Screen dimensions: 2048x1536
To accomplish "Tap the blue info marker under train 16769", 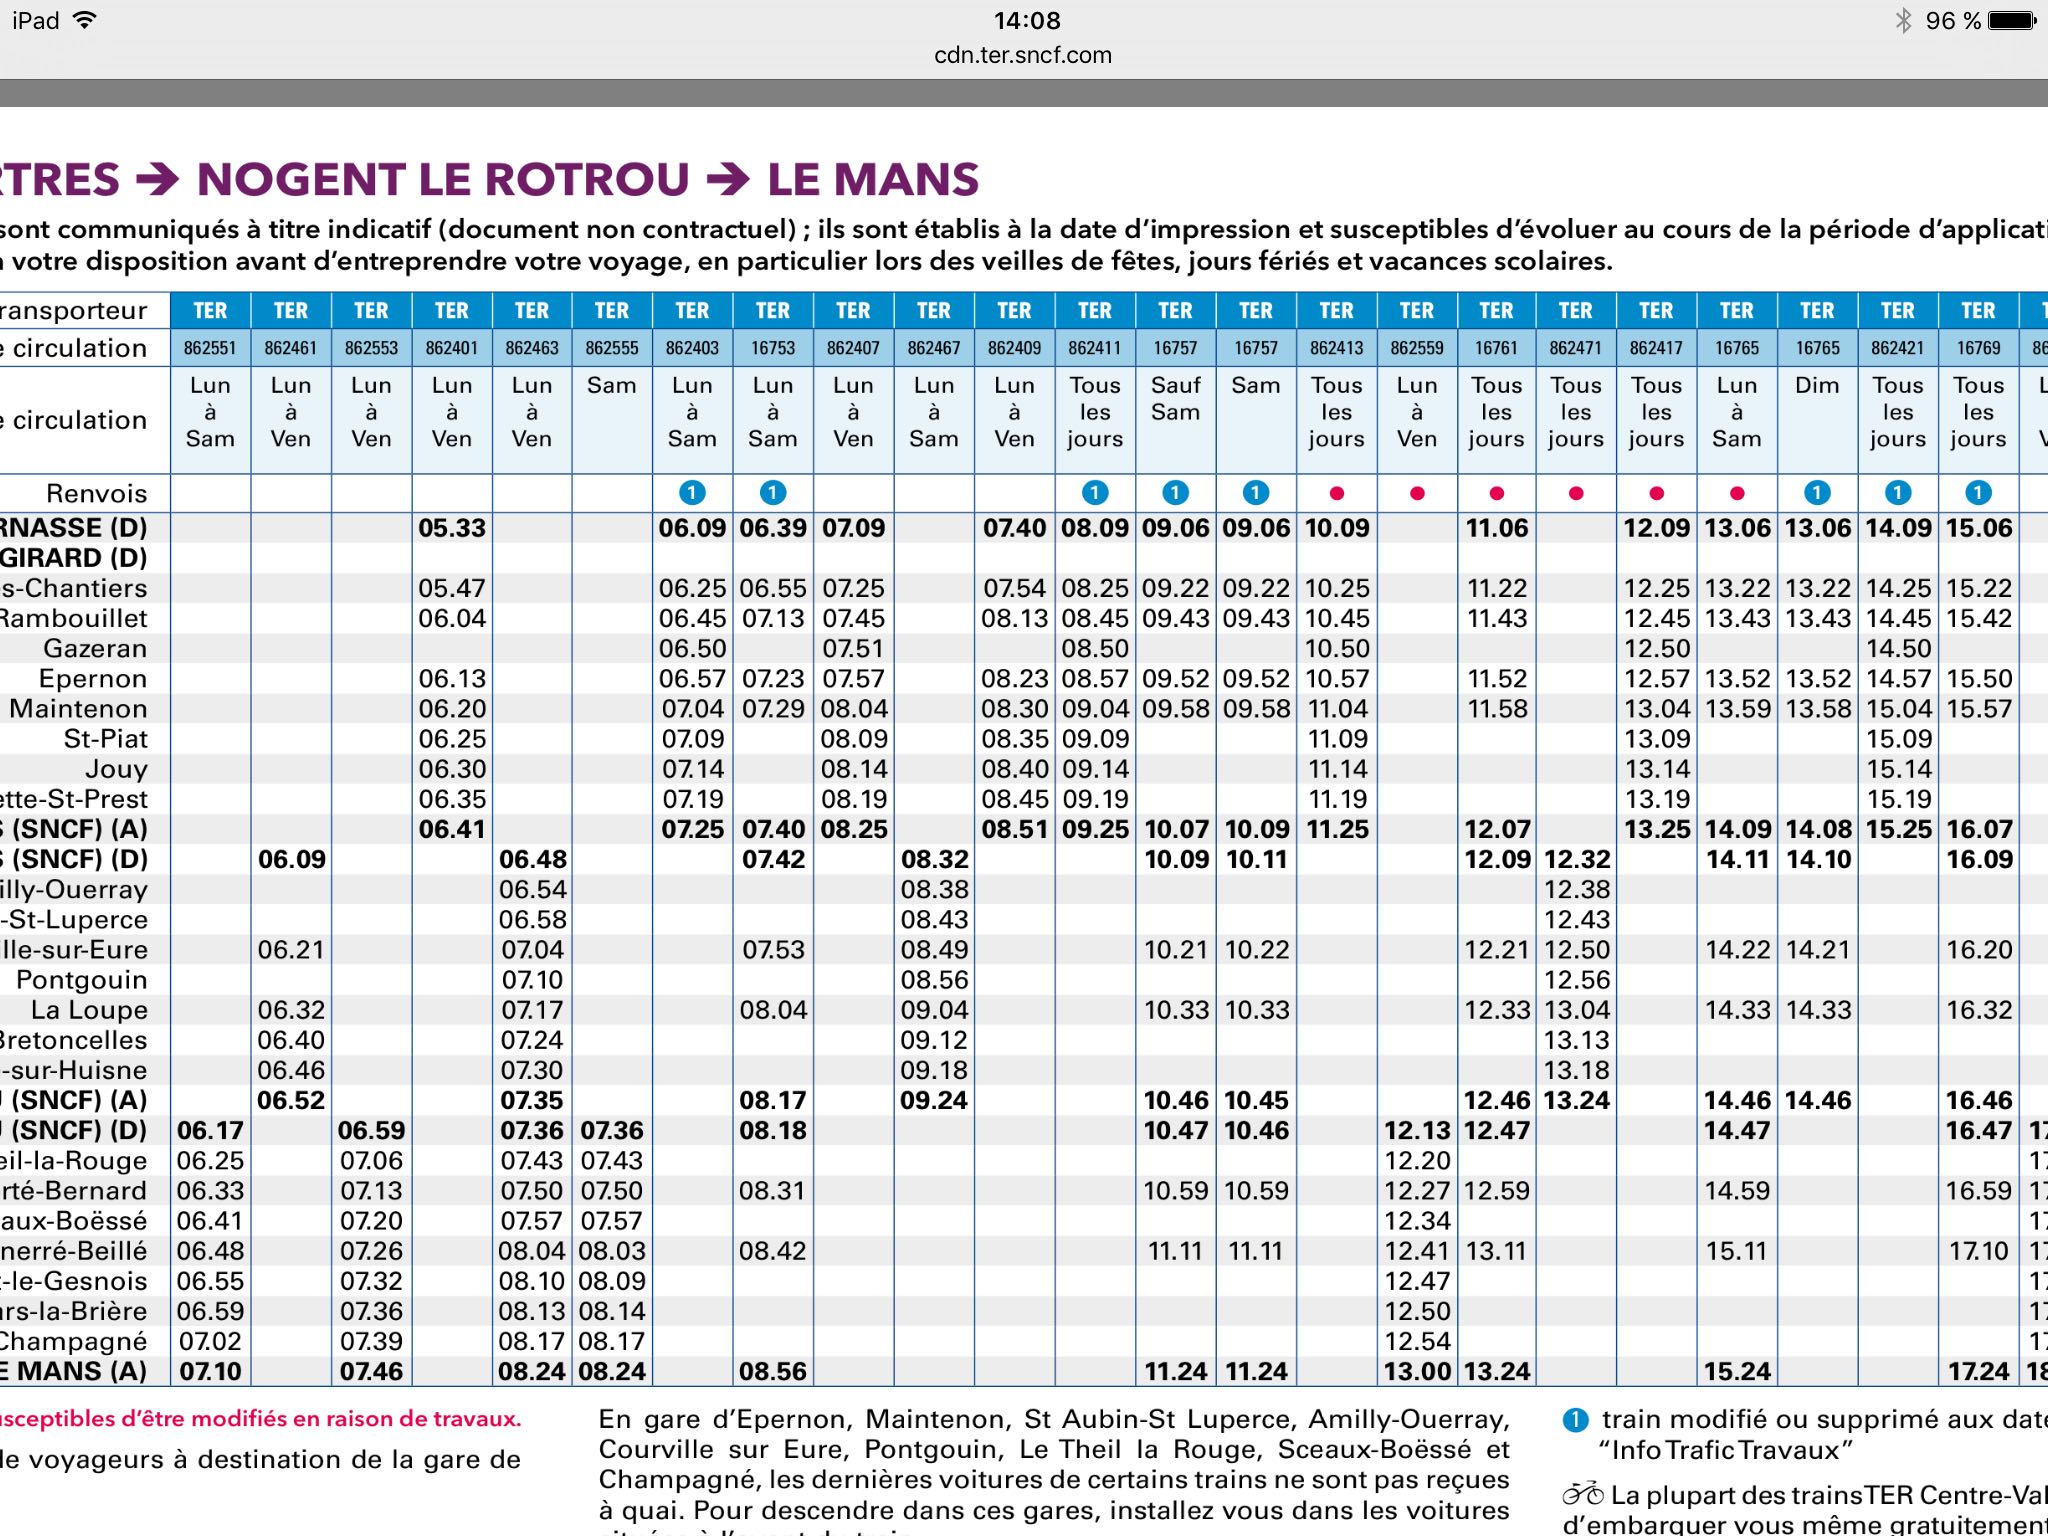I will click(x=1978, y=493).
